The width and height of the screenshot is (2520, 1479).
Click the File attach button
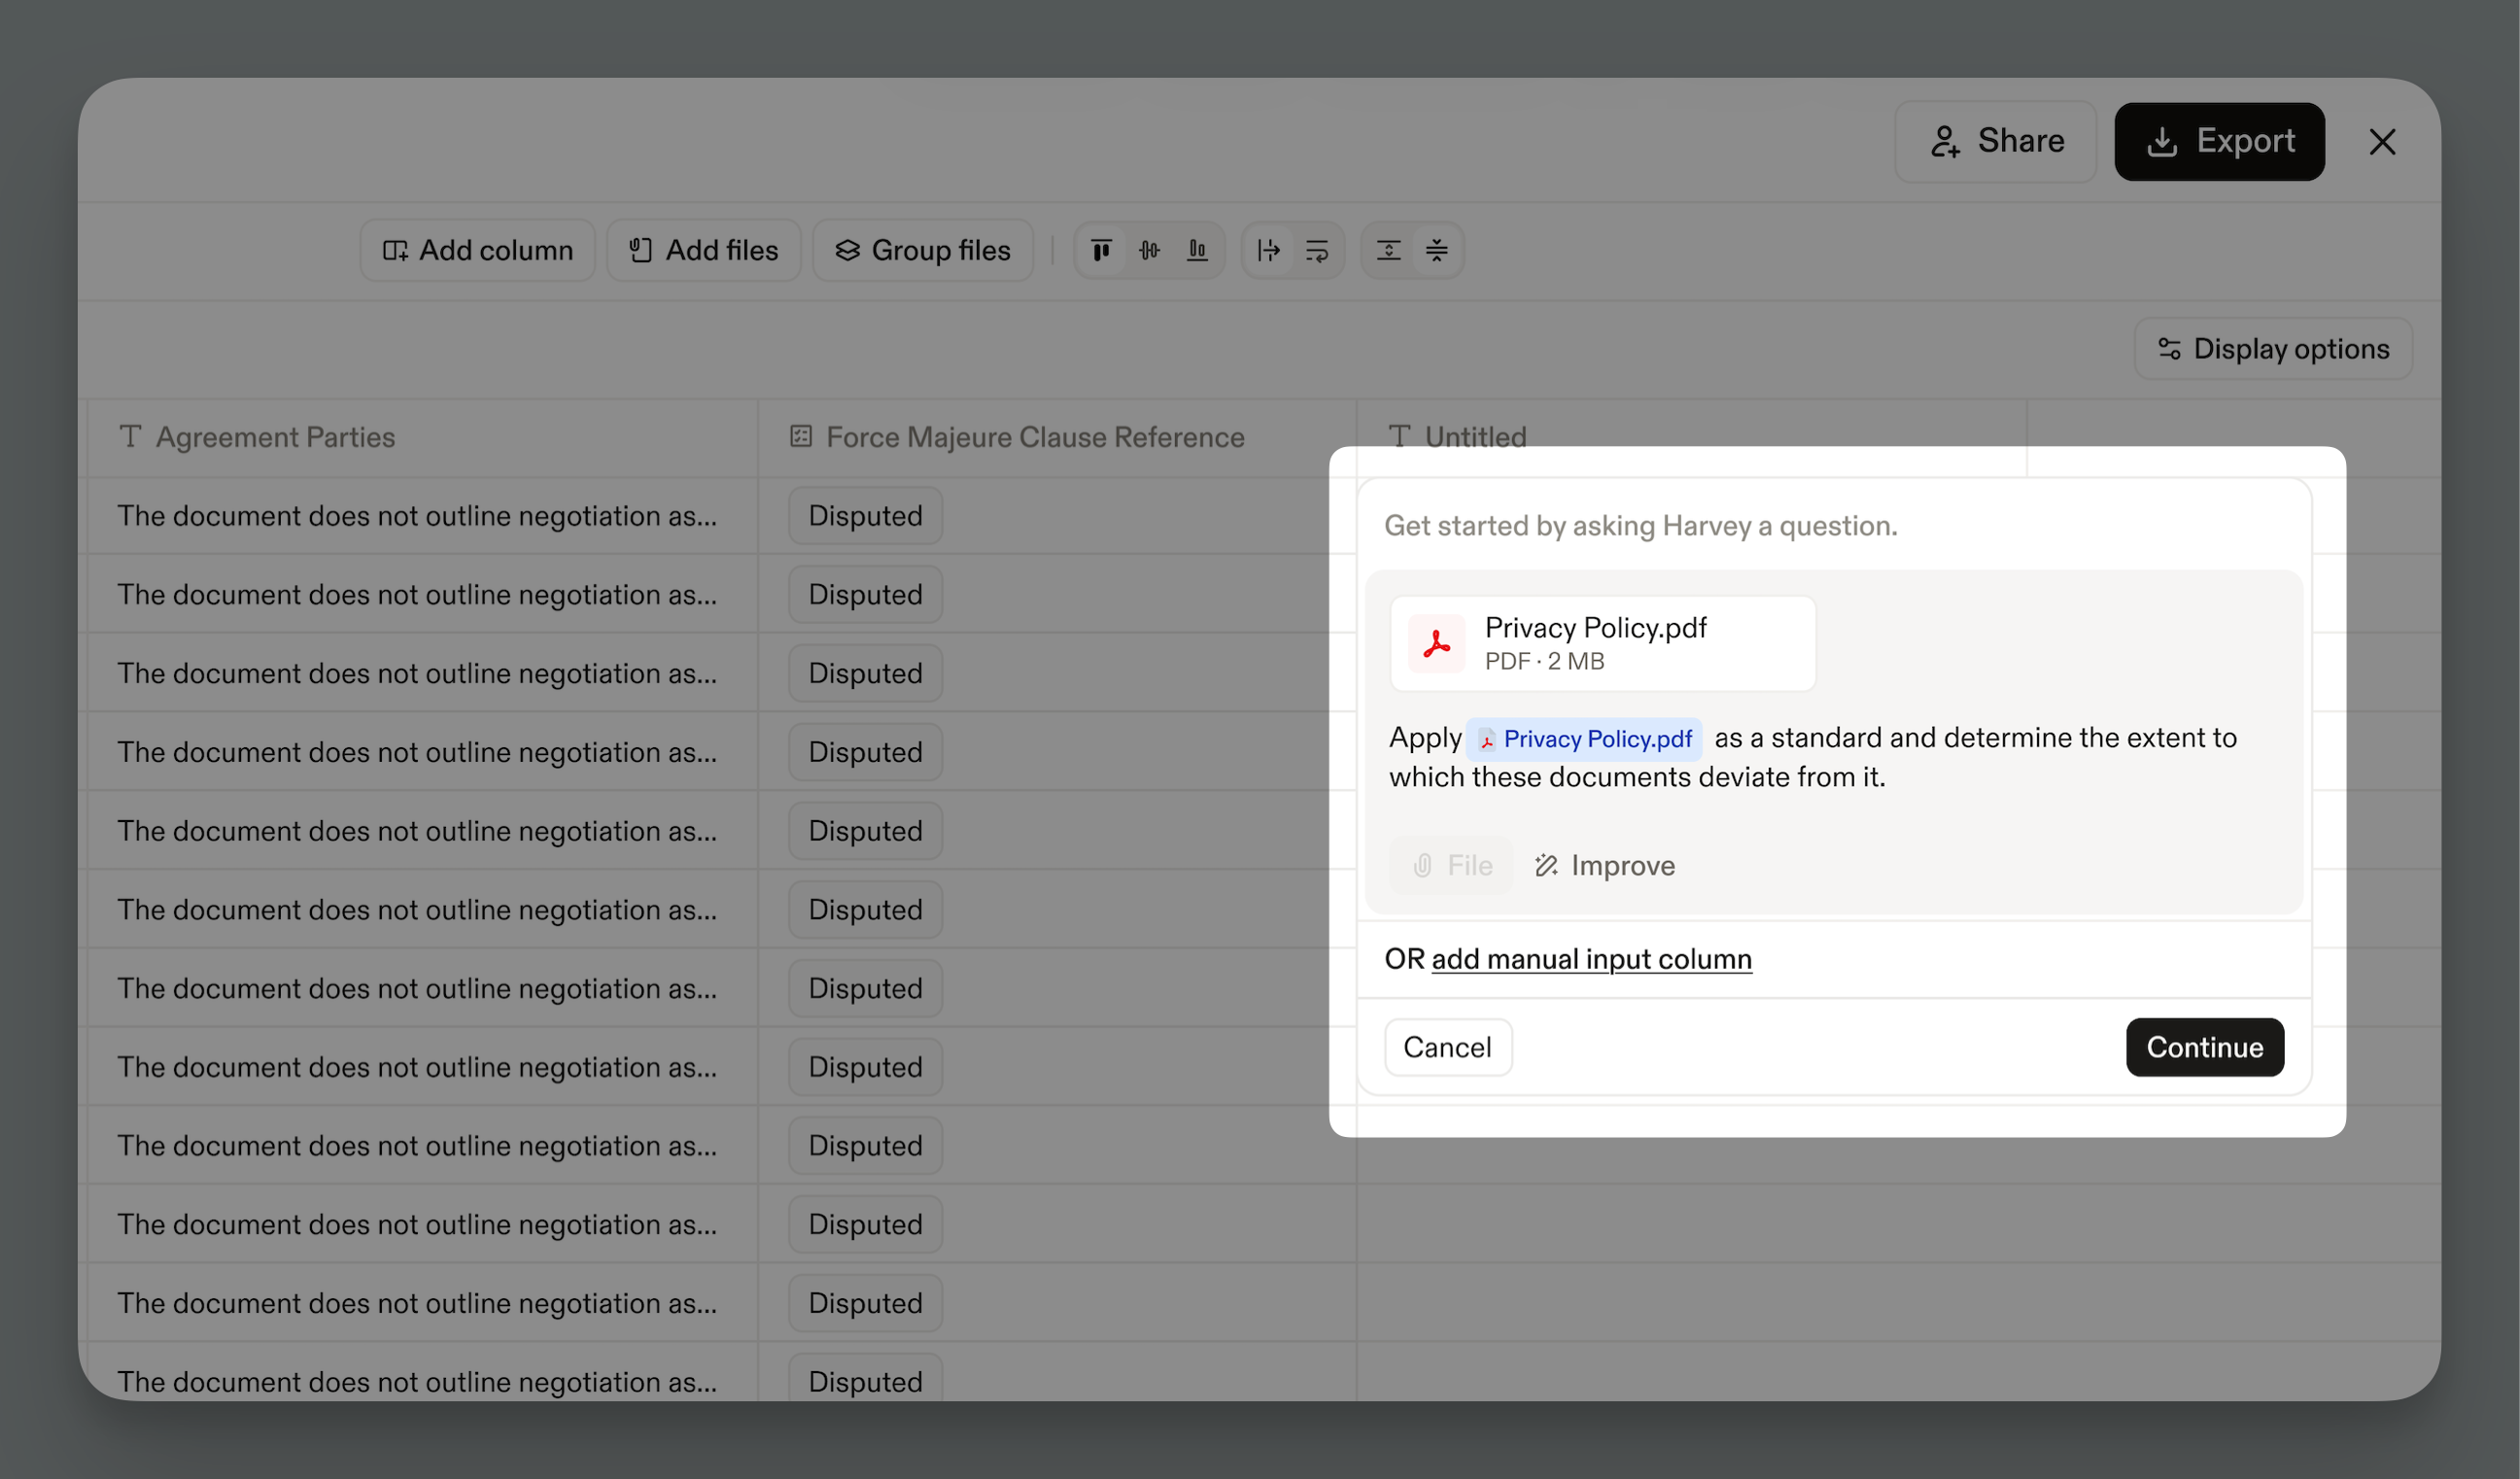coord(1452,865)
